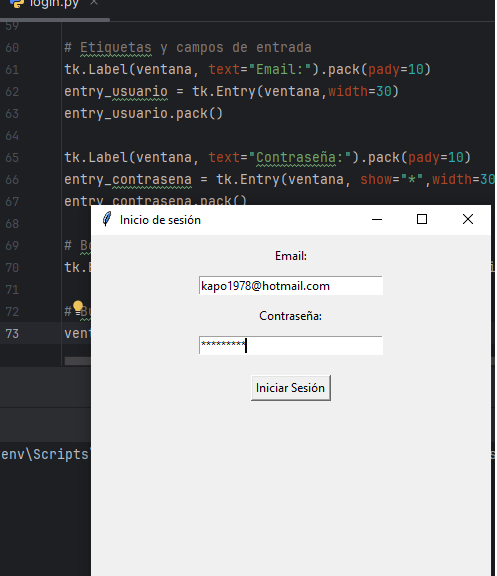The width and height of the screenshot is (497, 576).
Task: Focus the Email entry field
Action: [291, 285]
